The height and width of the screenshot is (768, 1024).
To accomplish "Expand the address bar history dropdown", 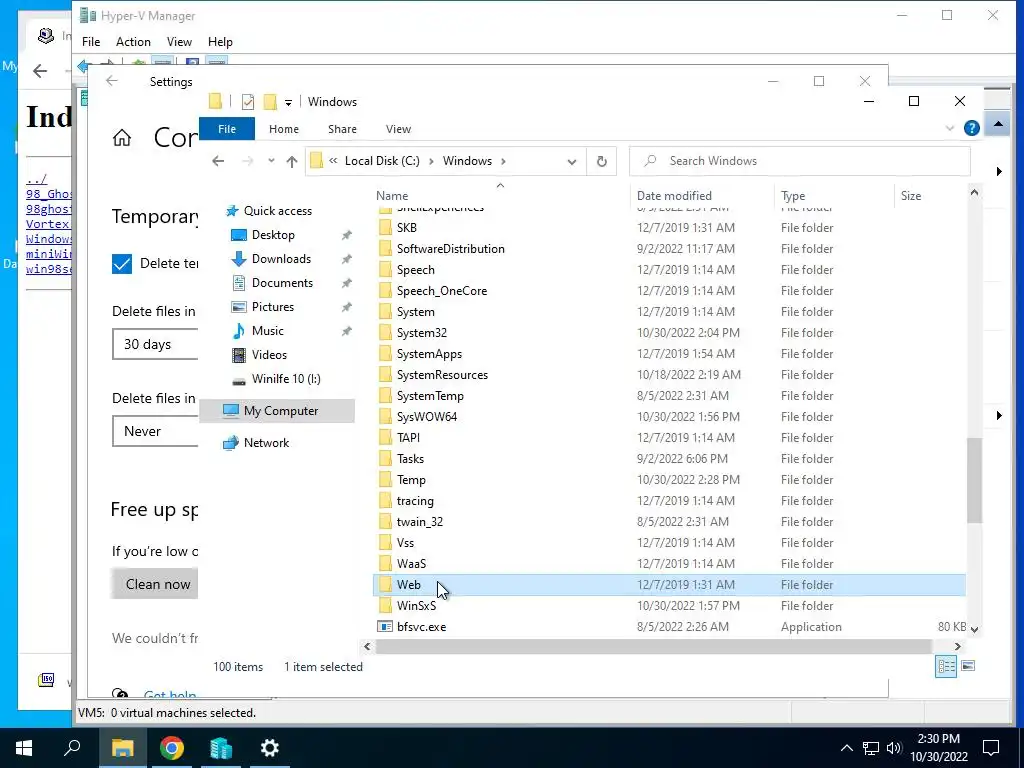I will [571, 162].
